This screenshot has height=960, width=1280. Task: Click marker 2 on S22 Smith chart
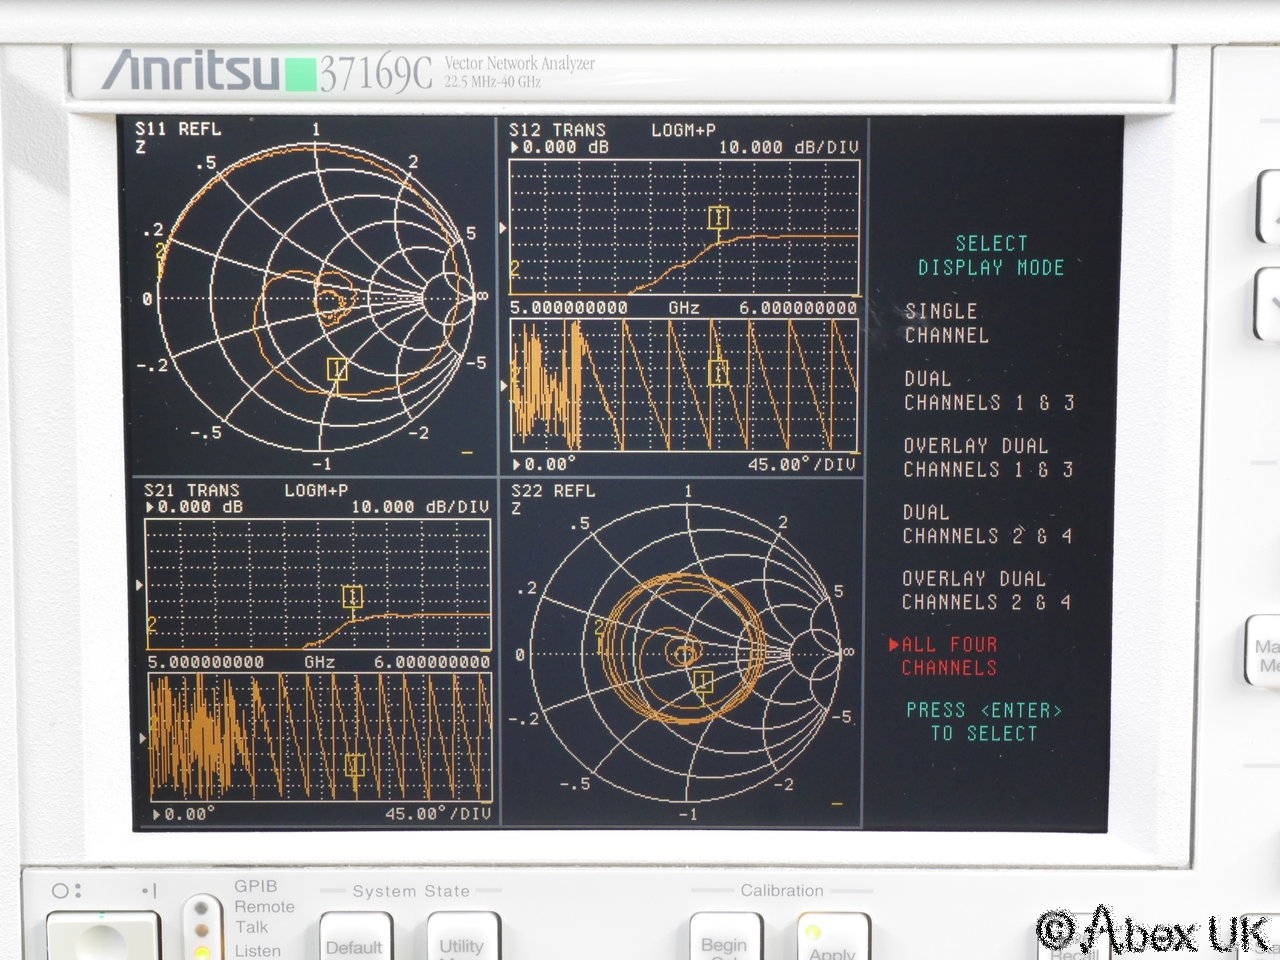(600, 628)
